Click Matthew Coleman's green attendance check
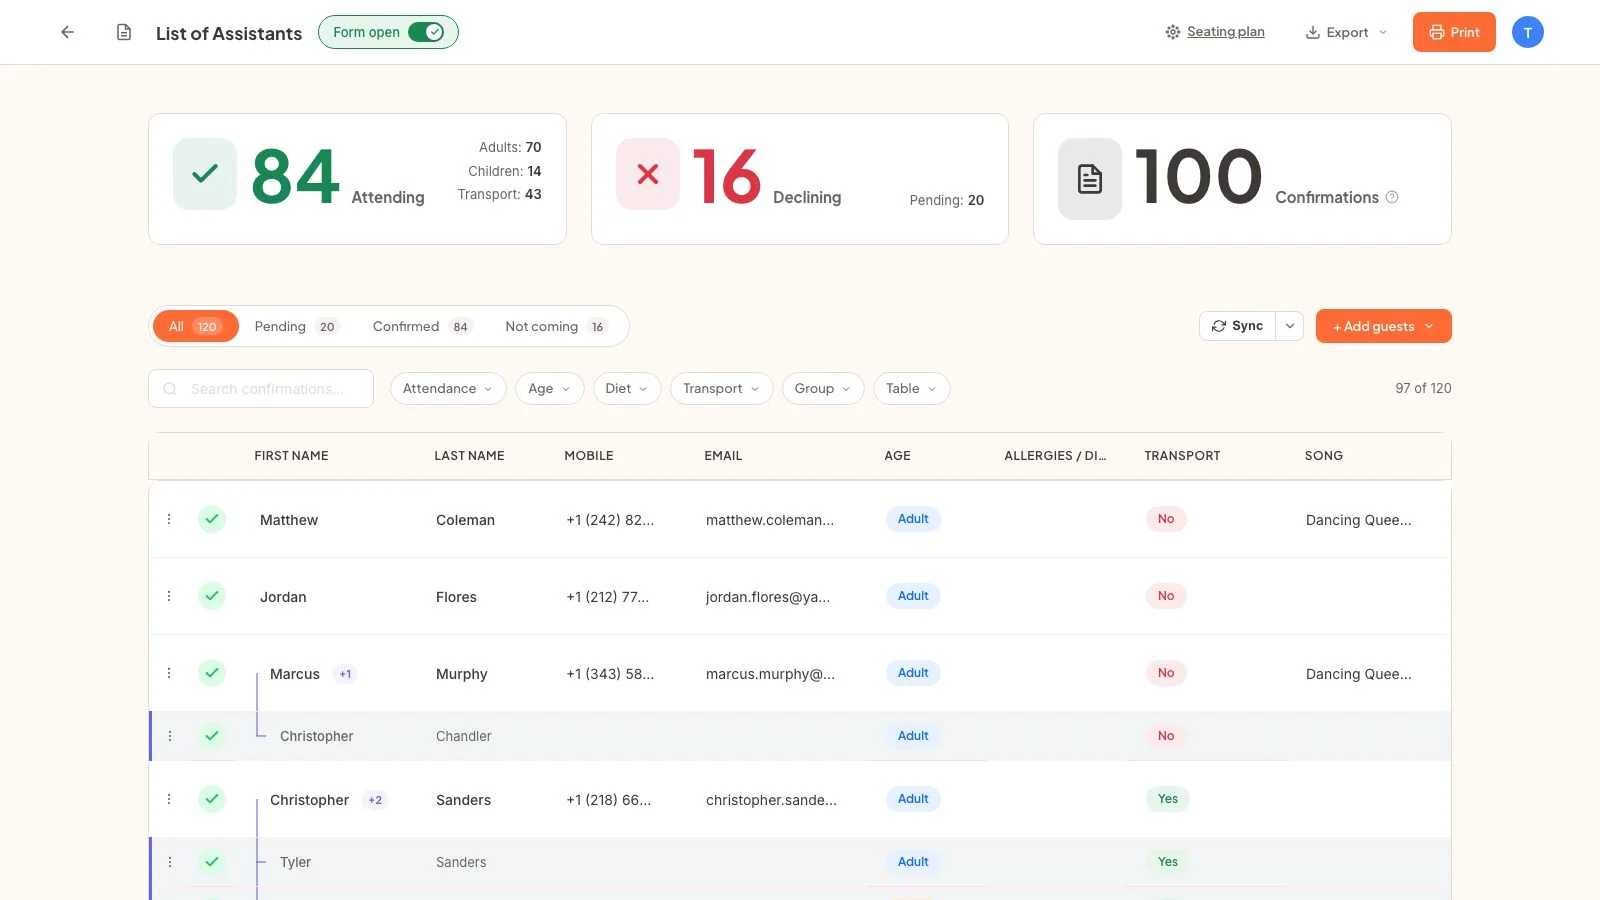Image resolution: width=1600 pixels, height=900 pixels. point(212,519)
